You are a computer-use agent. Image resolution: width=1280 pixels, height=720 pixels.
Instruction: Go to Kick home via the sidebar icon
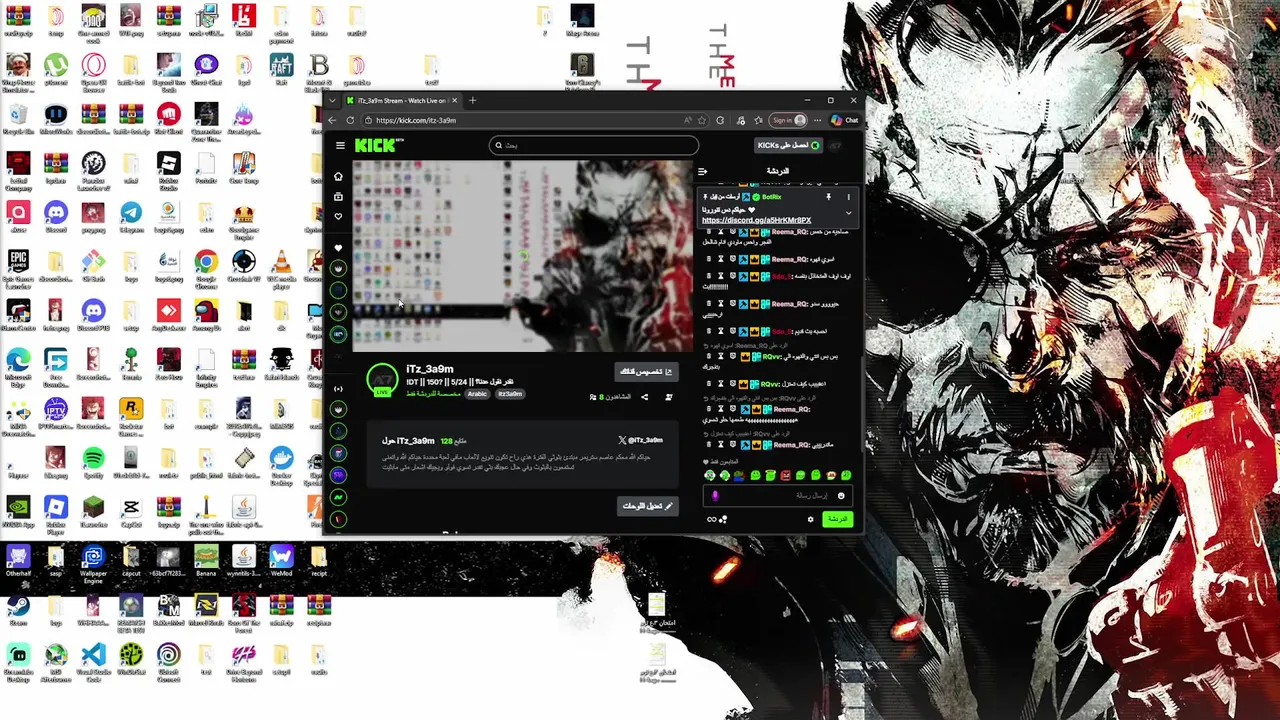coord(338,176)
